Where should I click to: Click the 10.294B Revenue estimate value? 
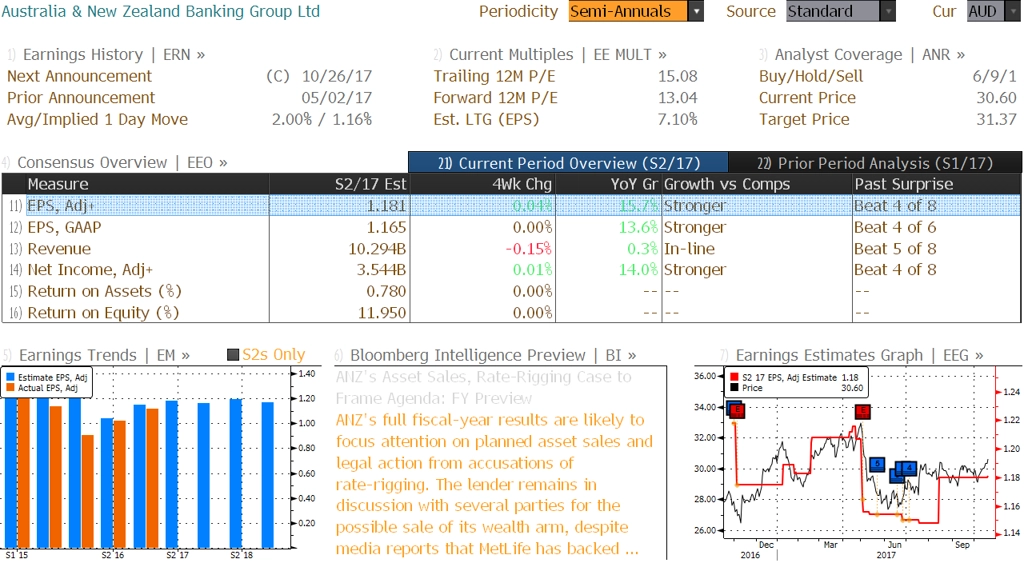pyautogui.click(x=377, y=249)
